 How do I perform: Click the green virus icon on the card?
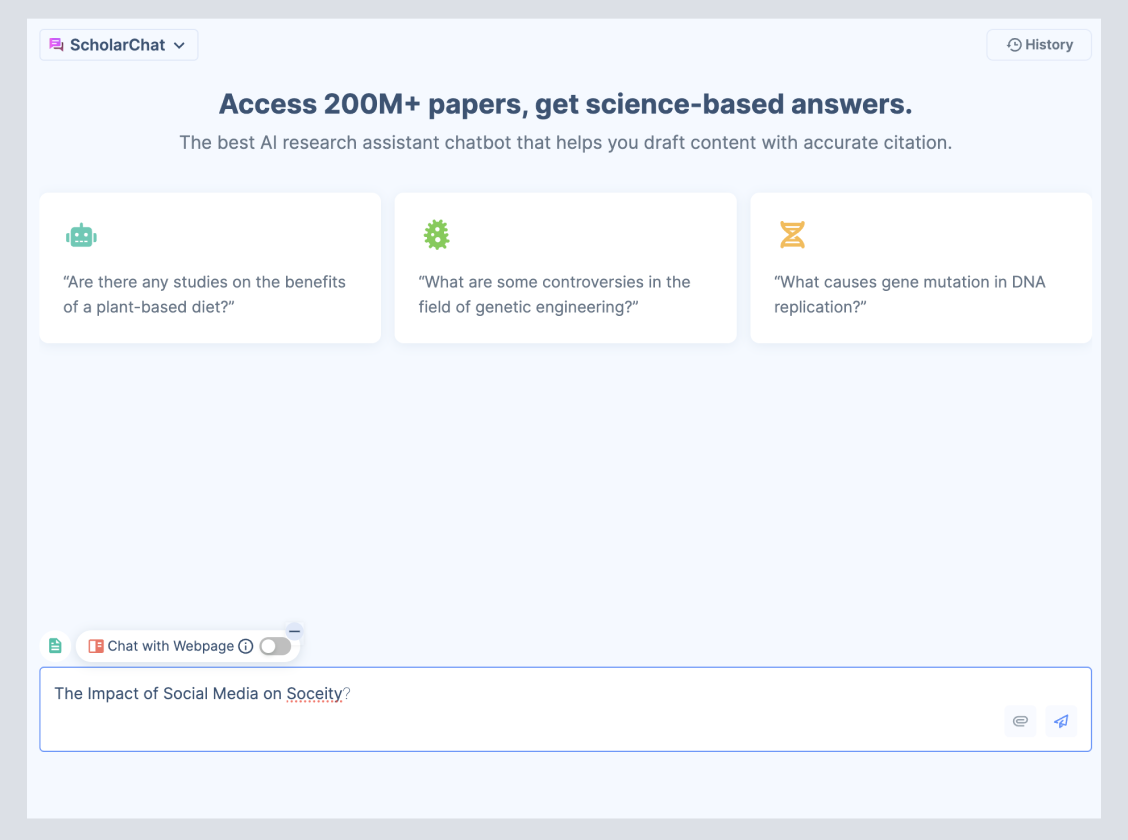point(436,234)
